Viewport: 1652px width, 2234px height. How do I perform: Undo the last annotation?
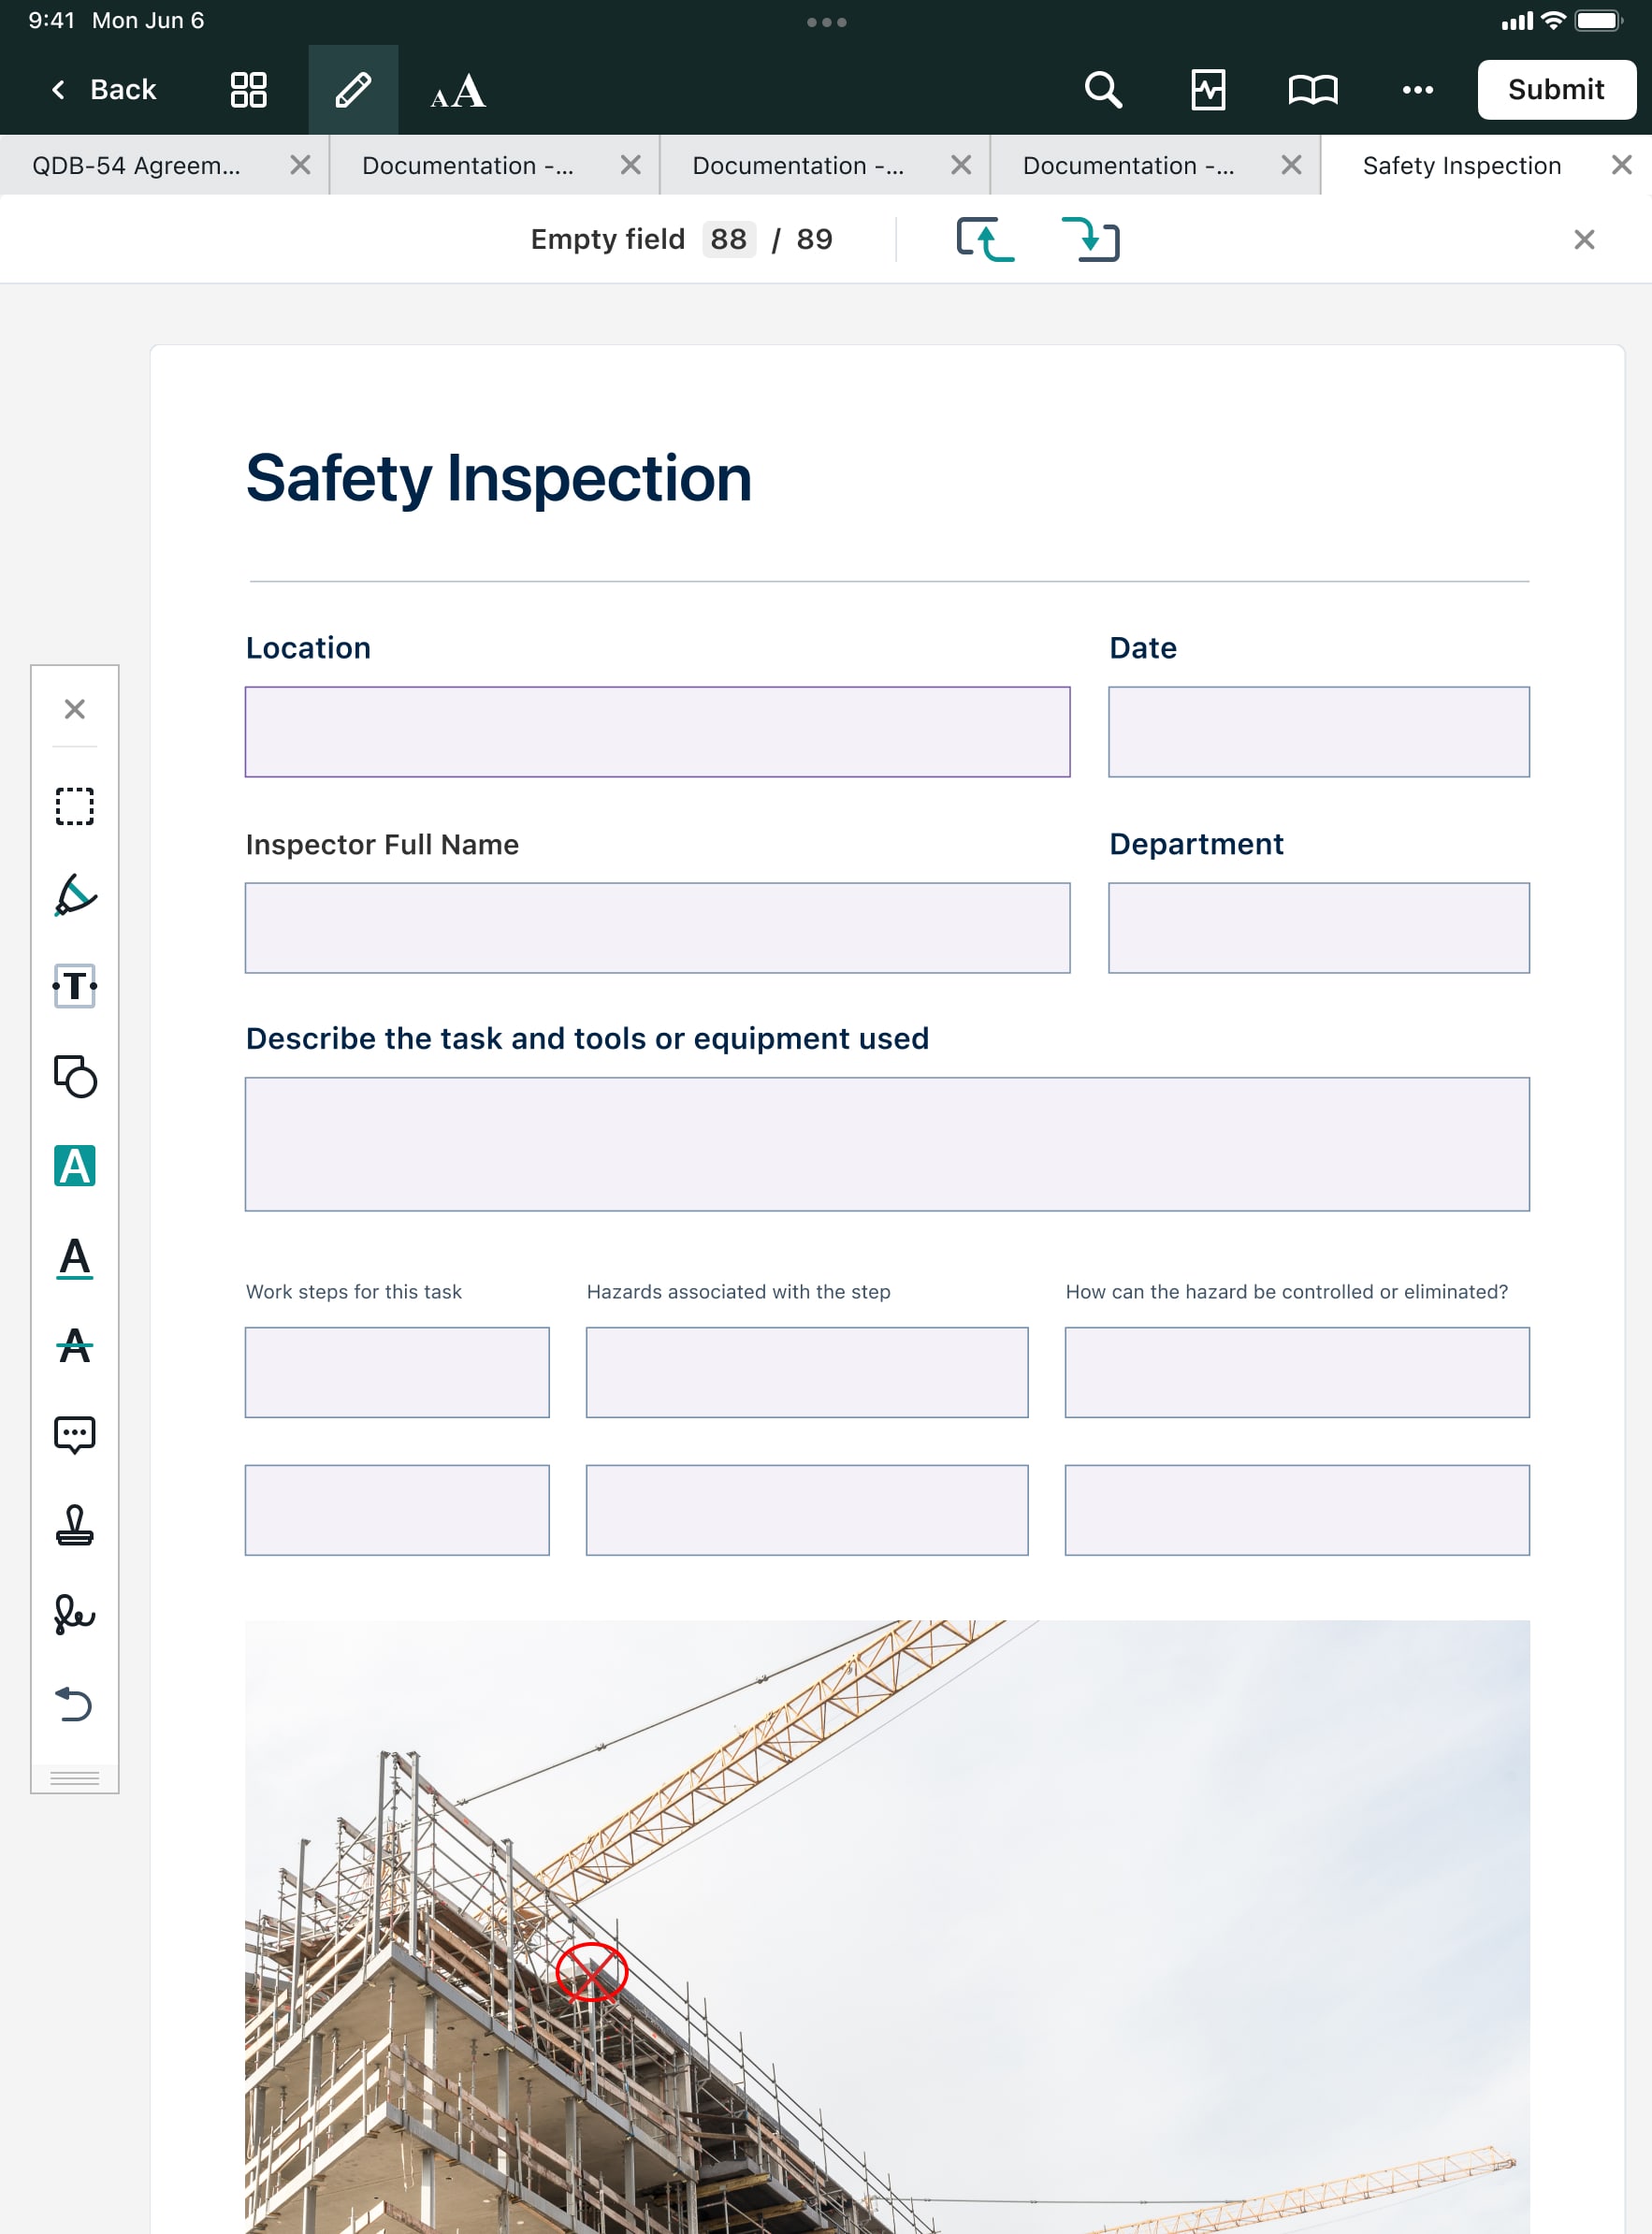coord(74,1703)
